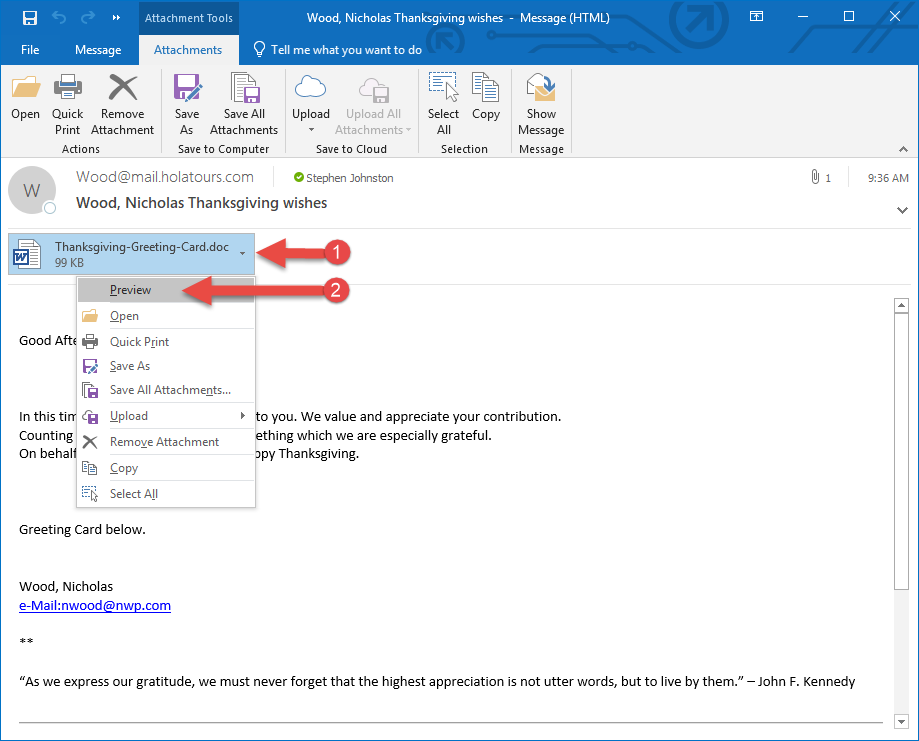Choose Select All from the context menu
This screenshot has height=741, width=919.
[166, 494]
